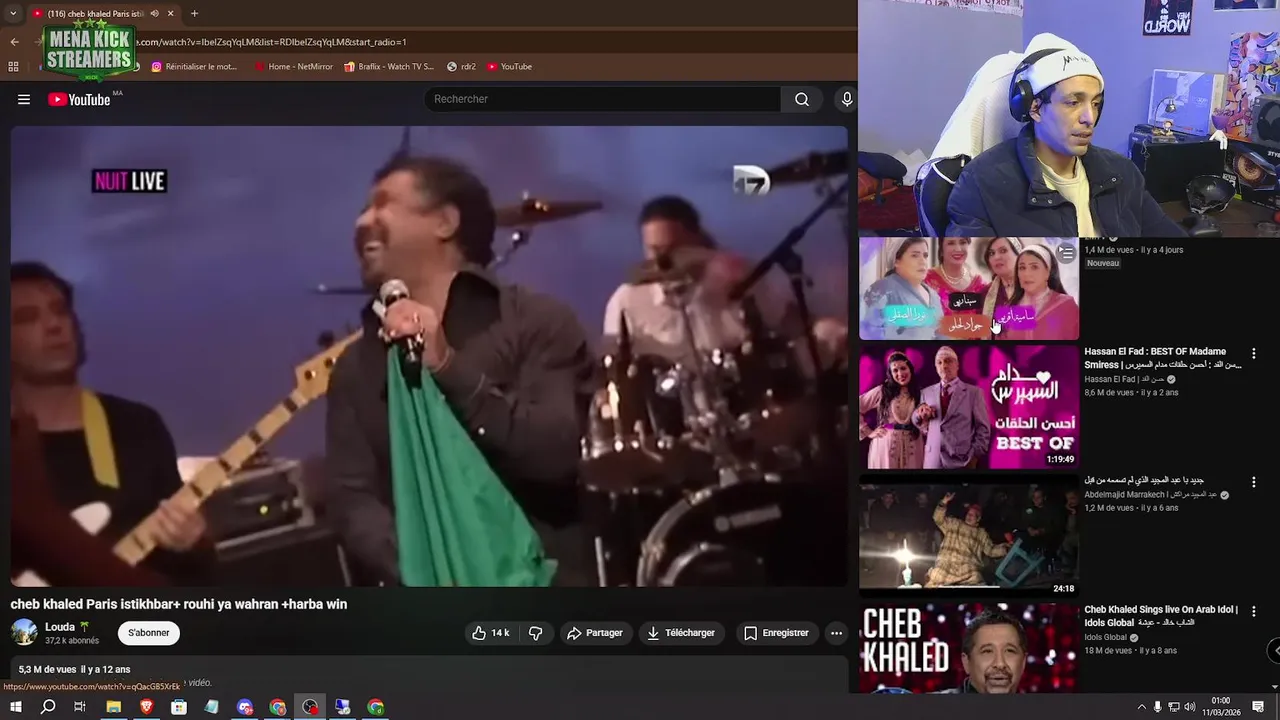The height and width of the screenshot is (720, 1280).
Task: Open the Louda channel avatar
Action: click(24, 633)
